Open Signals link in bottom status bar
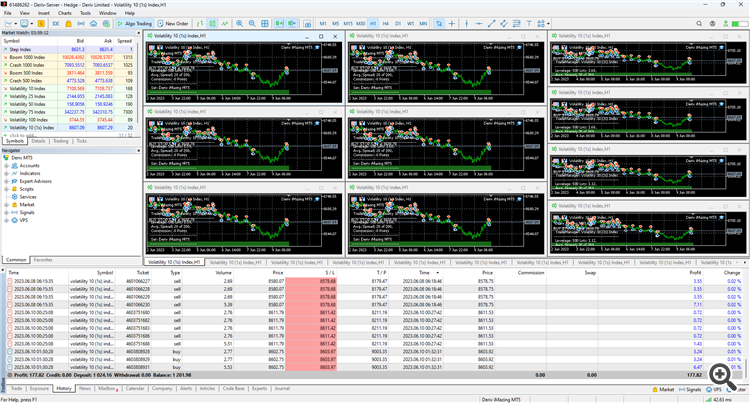750x403 pixels. [690, 390]
